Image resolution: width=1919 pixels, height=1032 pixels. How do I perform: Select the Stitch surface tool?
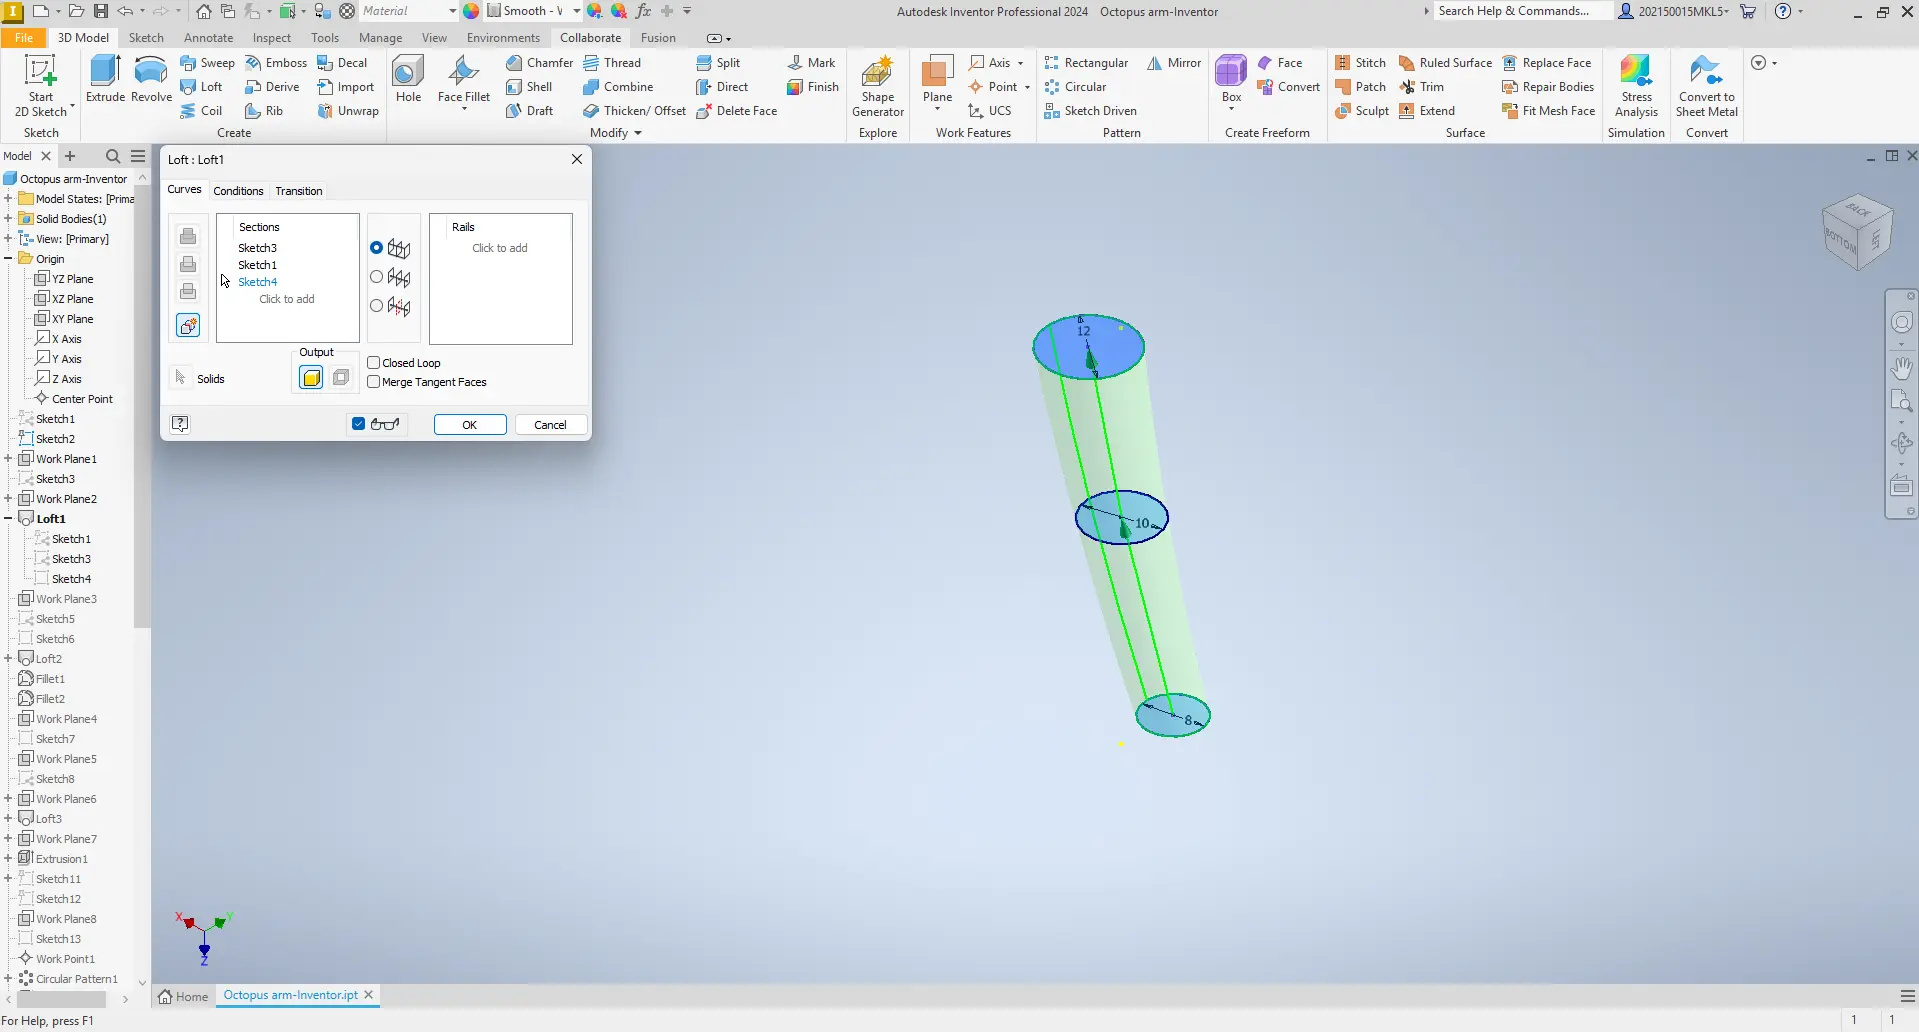1360,62
